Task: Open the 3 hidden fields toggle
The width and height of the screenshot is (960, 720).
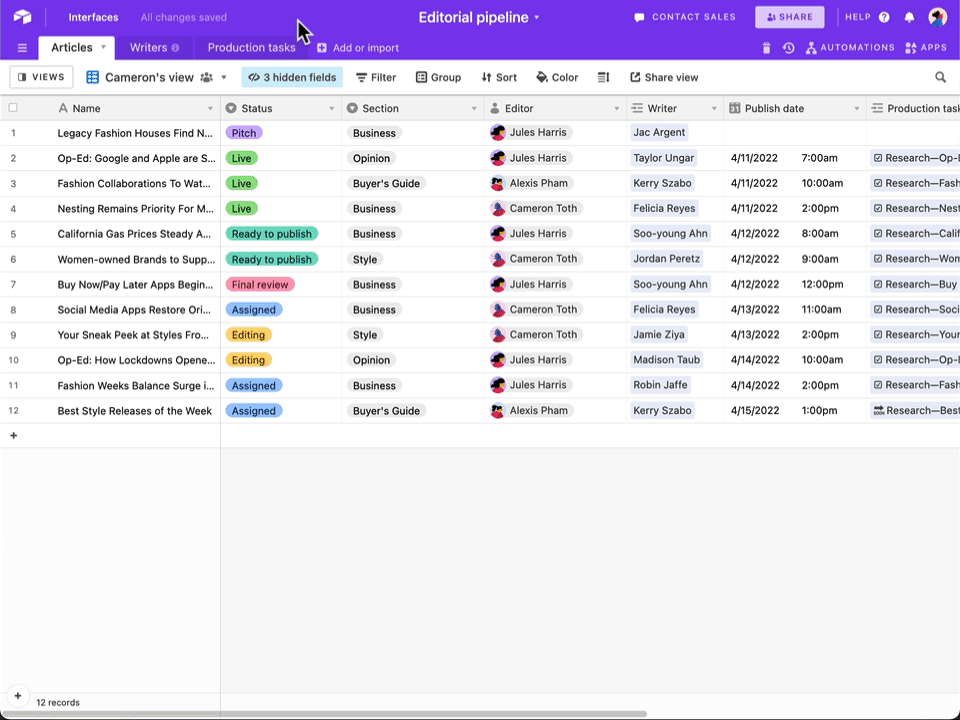Action: click(x=292, y=77)
